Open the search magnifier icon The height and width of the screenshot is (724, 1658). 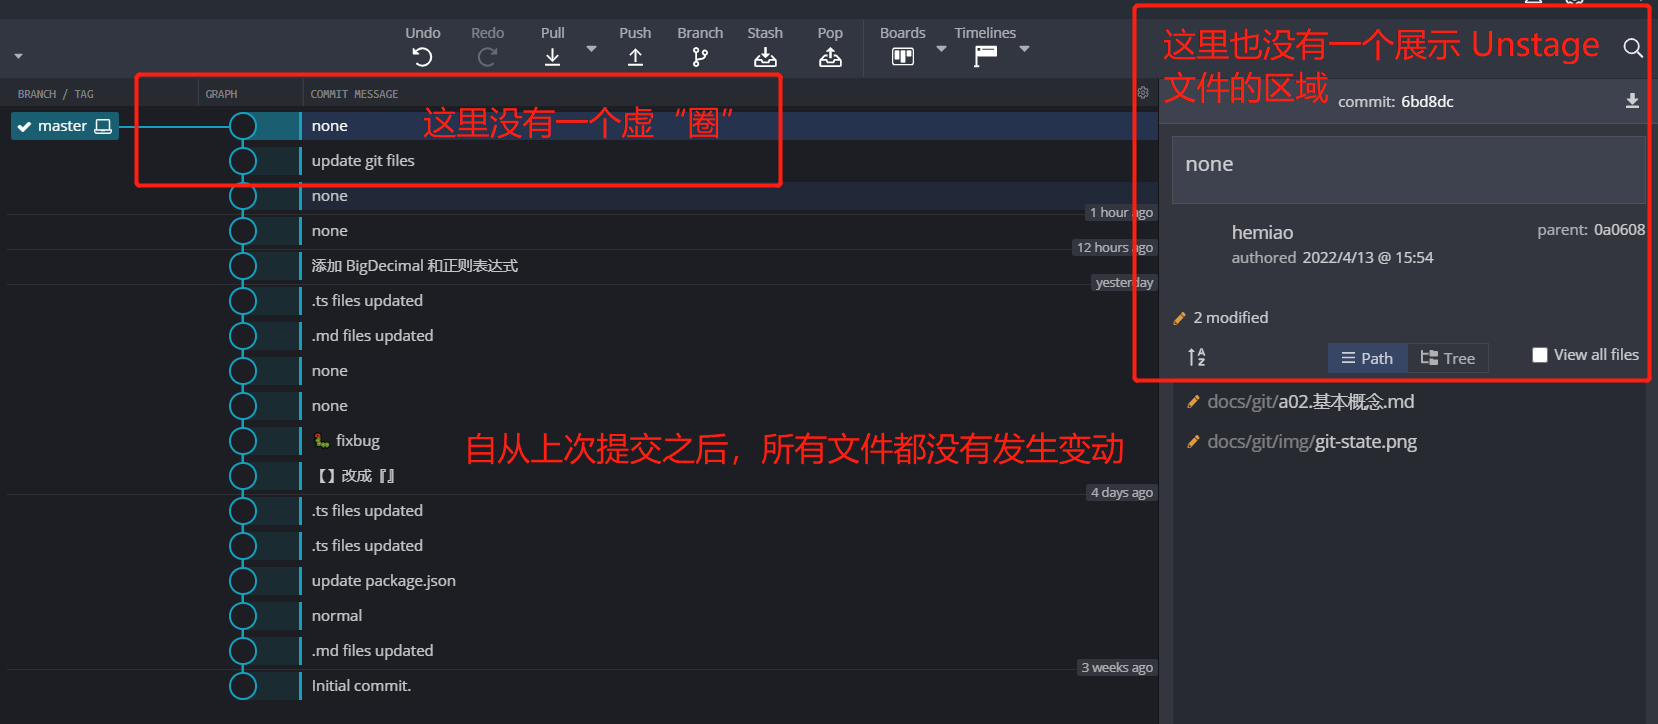pyautogui.click(x=1633, y=47)
